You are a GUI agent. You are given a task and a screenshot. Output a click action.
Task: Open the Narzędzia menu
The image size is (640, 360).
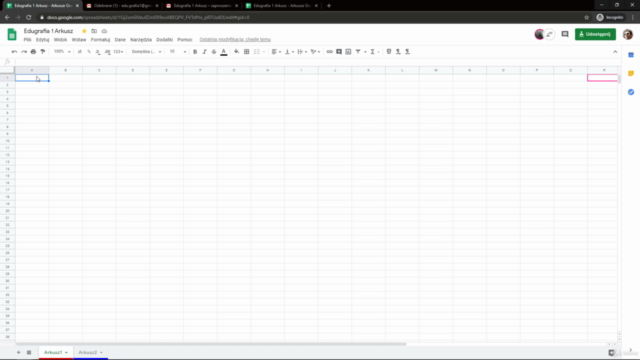point(141,40)
